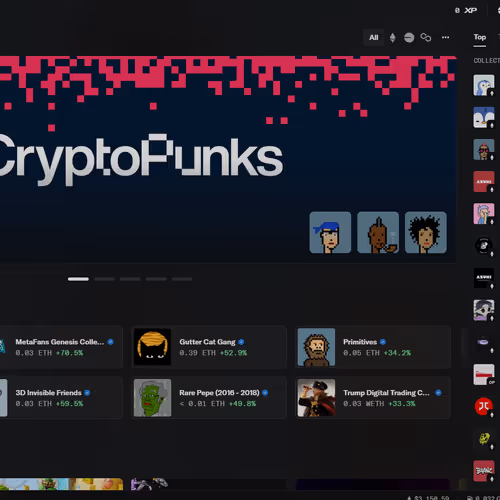The image size is (500, 500).
Task: Click the Gutter Cat Gang cat avatar
Action: [x=152, y=347]
